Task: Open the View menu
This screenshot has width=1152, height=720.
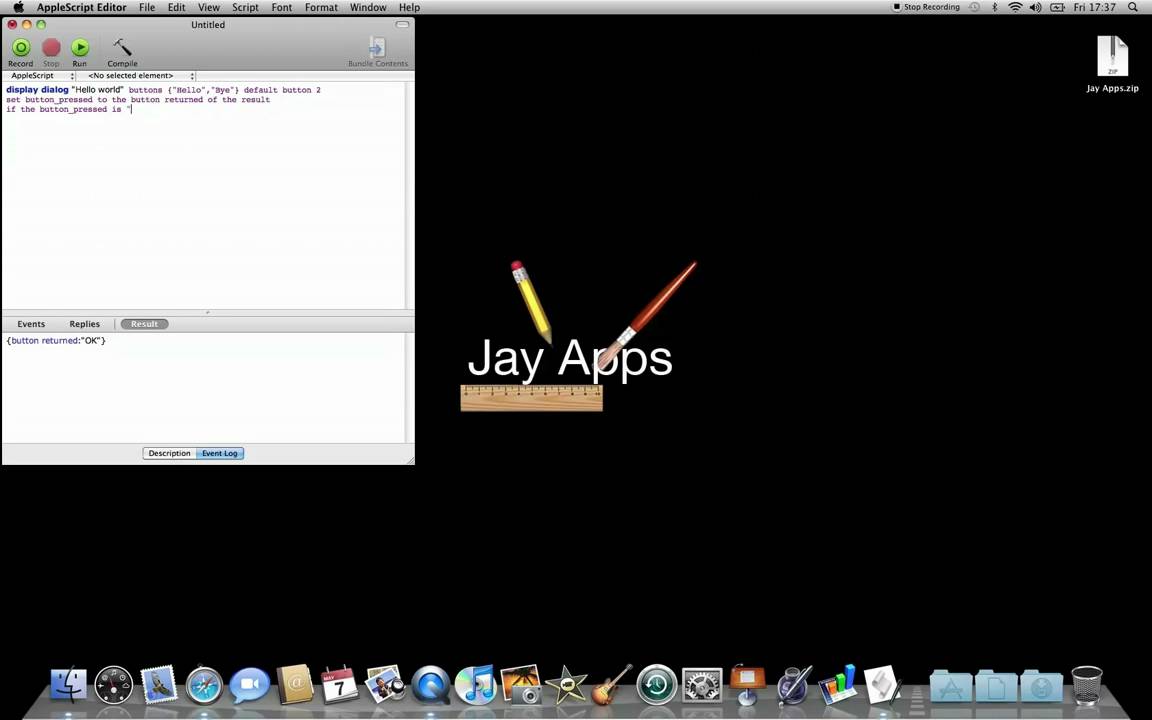Action: (209, 7)
